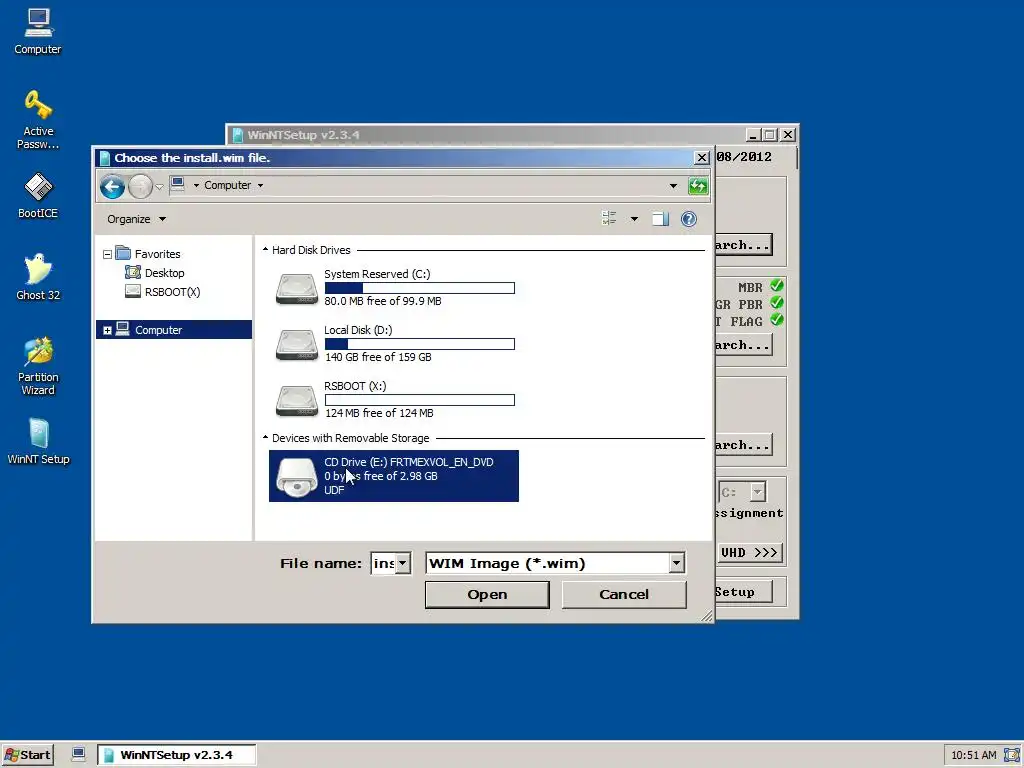
Task: Collapse the Favorites tree node
Action: tap(107, 254)
